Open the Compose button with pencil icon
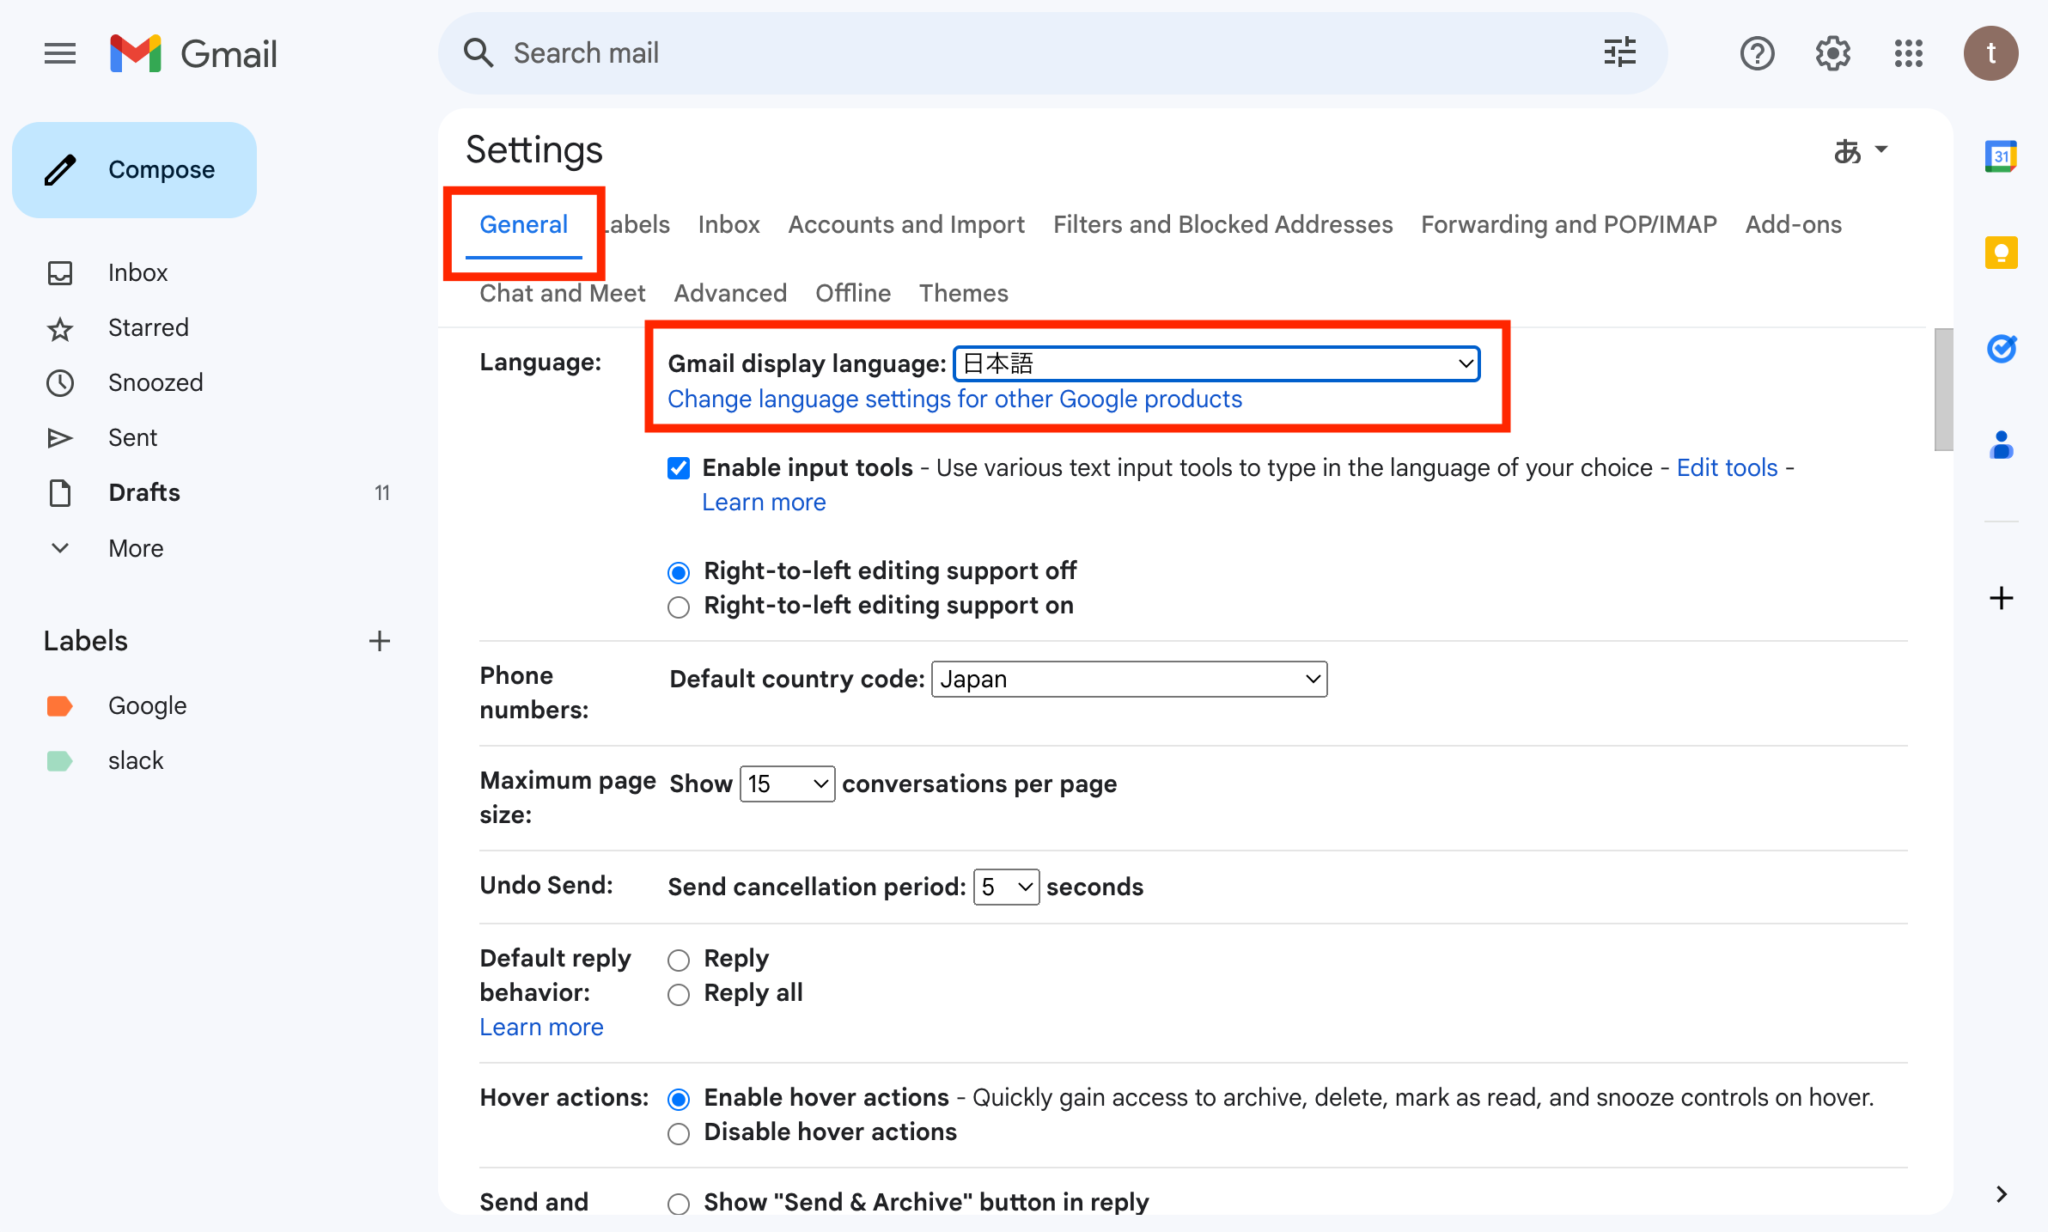2048x1232 pixels. pyautogui.click(x=134, y=169)
